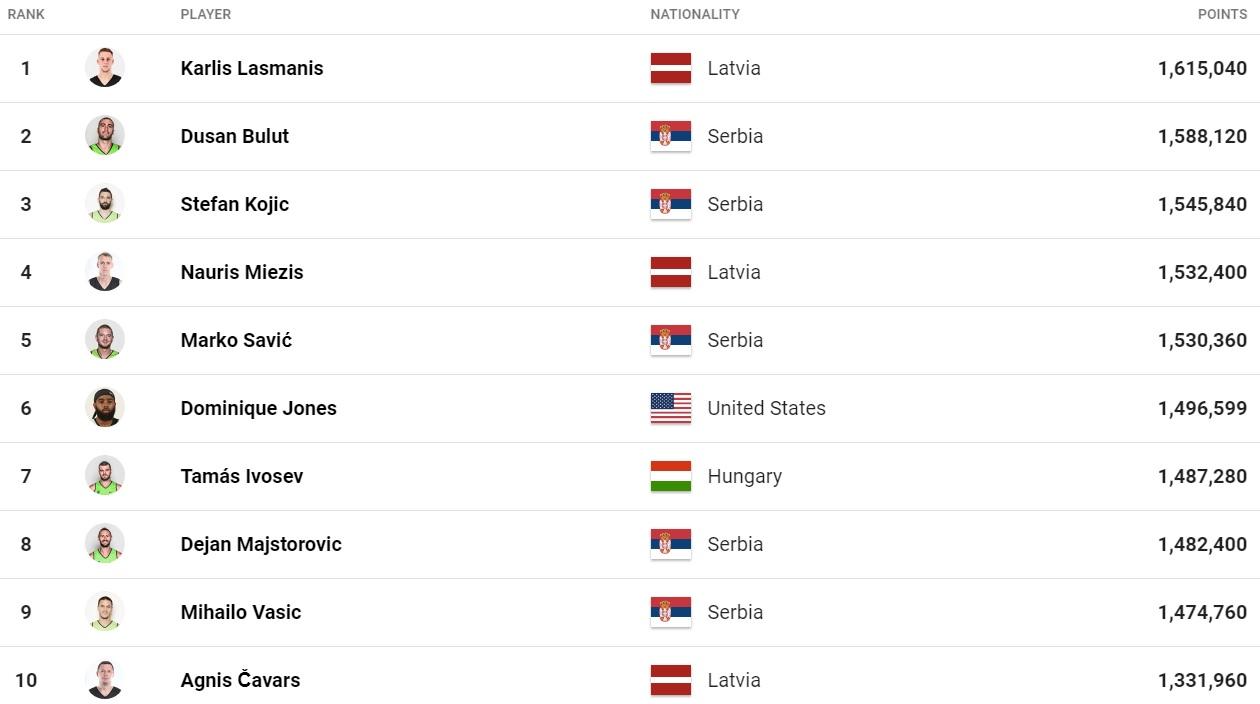Screen dimensions: 1260x704
Task: Click the United States flag icon
Action: 670,408
